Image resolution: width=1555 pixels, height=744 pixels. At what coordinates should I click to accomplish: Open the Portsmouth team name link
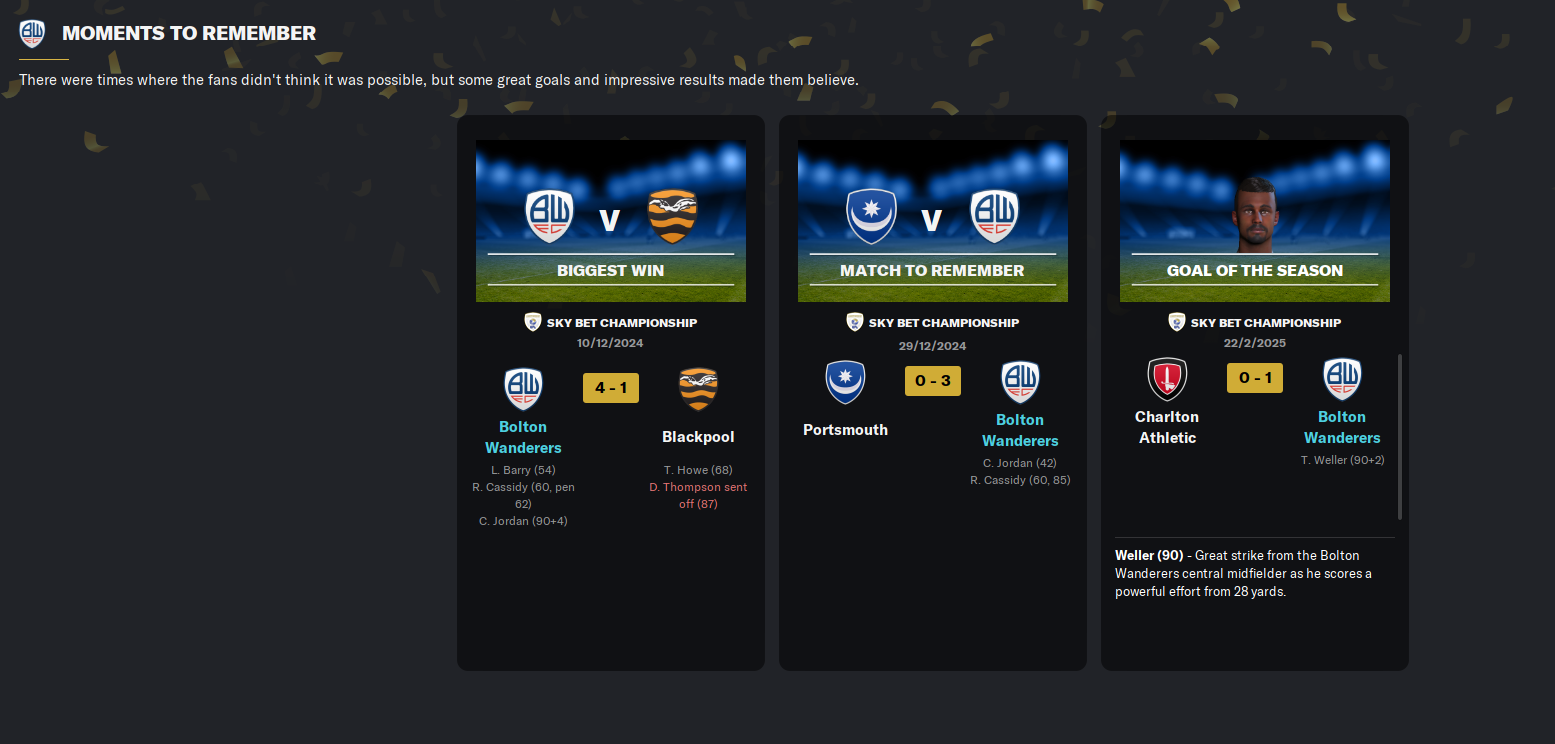click(845, 430)
